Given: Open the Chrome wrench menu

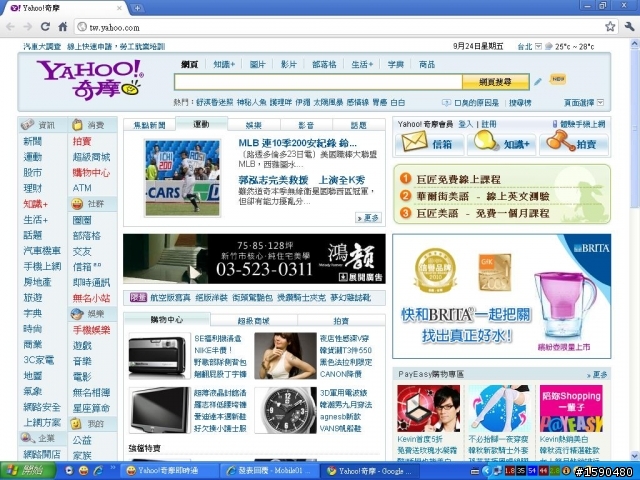Looking at the screenshot, I should 629,27.
